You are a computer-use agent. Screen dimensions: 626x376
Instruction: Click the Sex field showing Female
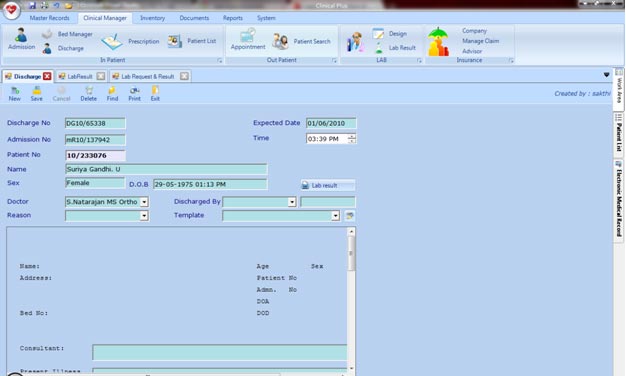[x=95, y=183]
